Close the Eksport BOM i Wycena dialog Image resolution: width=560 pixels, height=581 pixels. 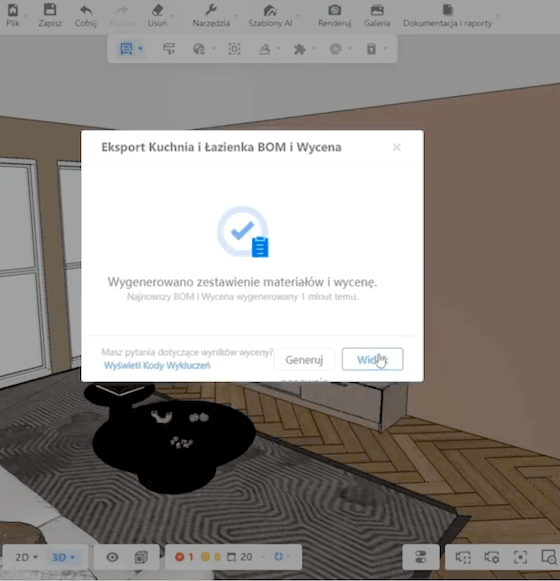pos(397,147)
